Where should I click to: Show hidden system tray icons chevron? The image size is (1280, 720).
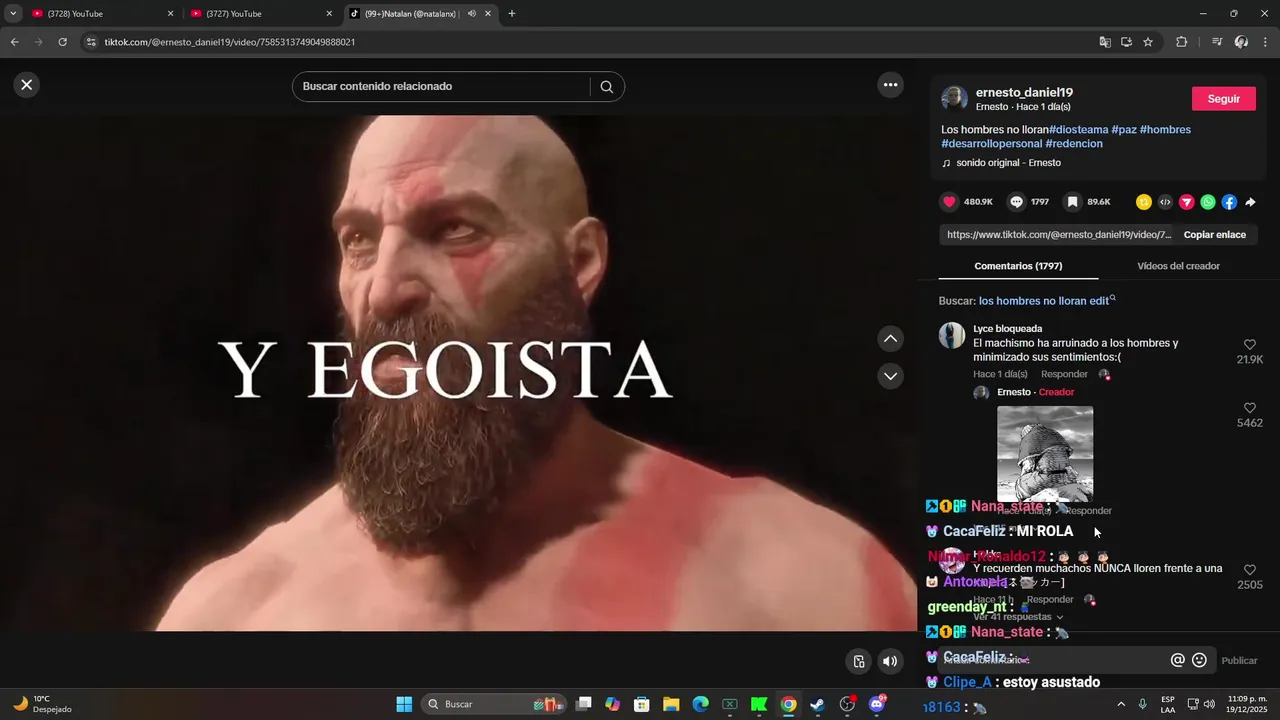(x=1120, y=704)
